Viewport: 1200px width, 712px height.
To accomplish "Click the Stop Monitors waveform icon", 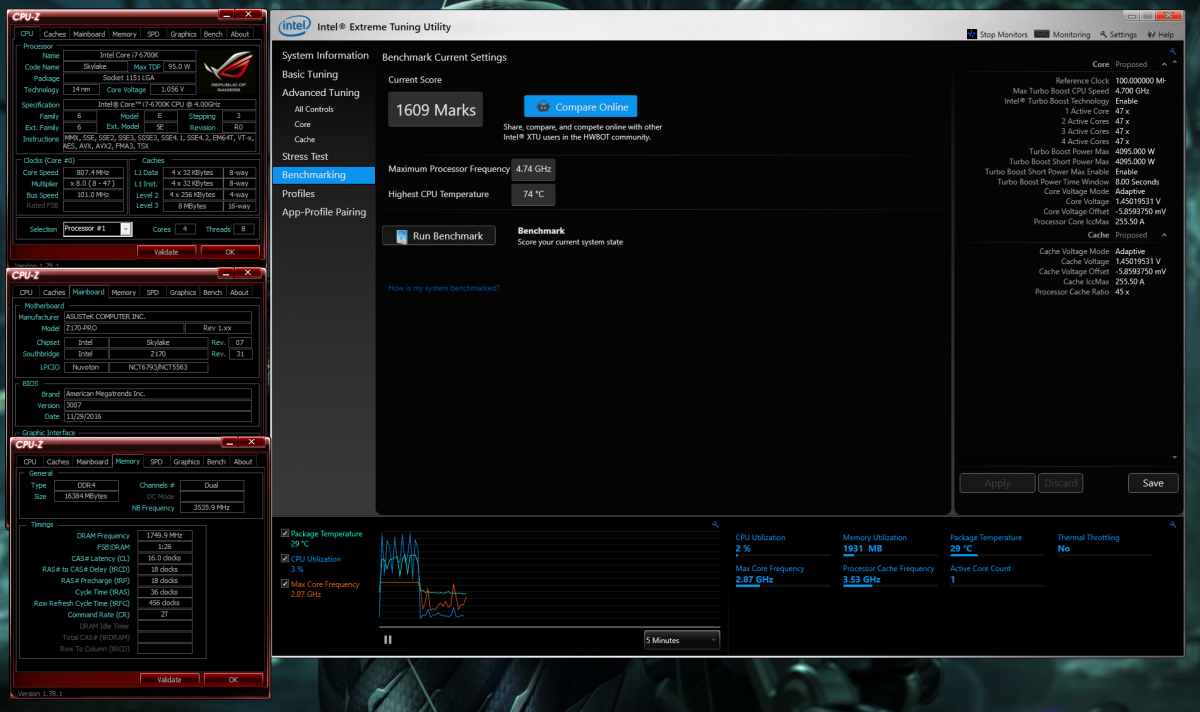I will pyautogui.click(x=972, y=34).
